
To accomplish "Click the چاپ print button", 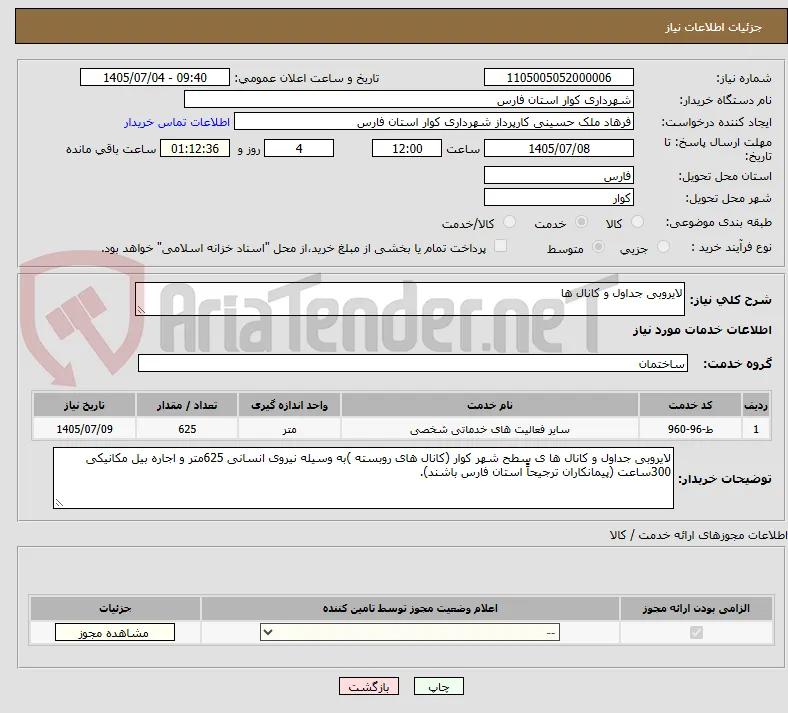I will tap(439, 686).
